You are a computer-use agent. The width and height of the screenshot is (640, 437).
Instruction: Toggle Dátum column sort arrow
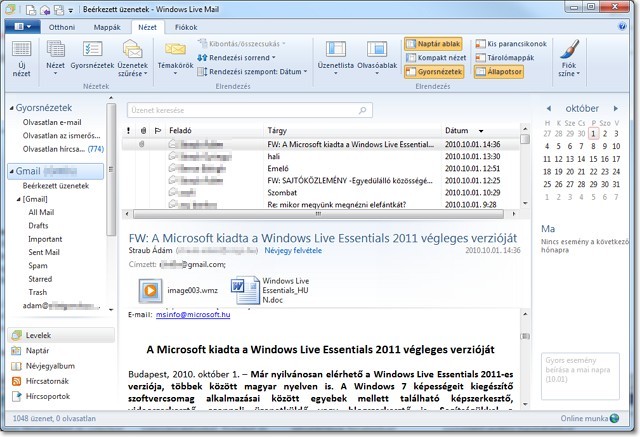[481, 131]
